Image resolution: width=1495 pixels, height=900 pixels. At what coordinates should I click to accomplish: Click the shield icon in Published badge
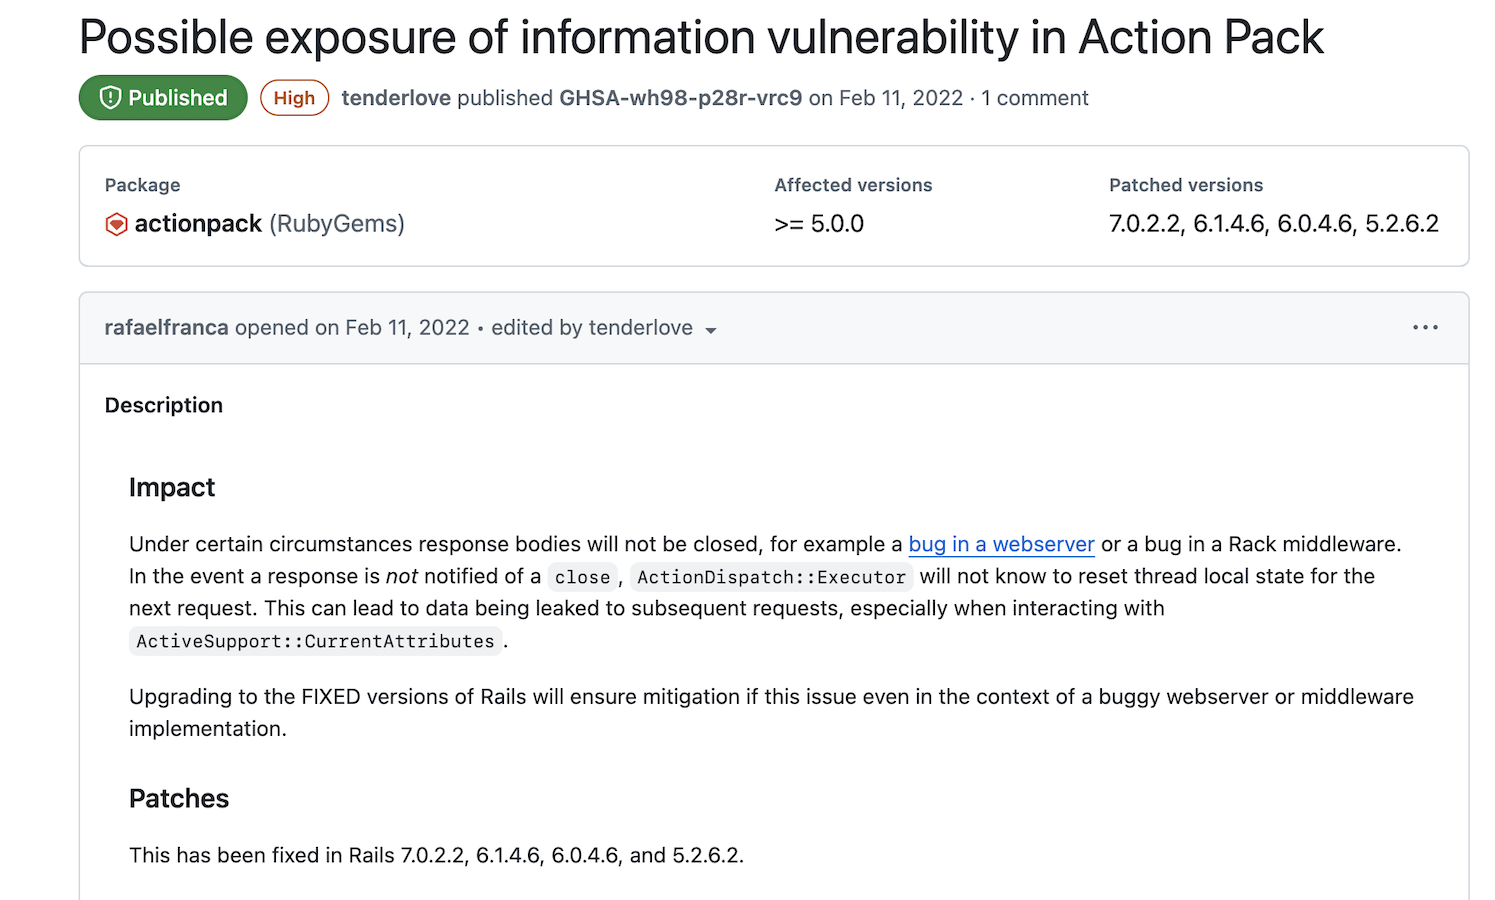pyautogui.click(x=110, y=98)
